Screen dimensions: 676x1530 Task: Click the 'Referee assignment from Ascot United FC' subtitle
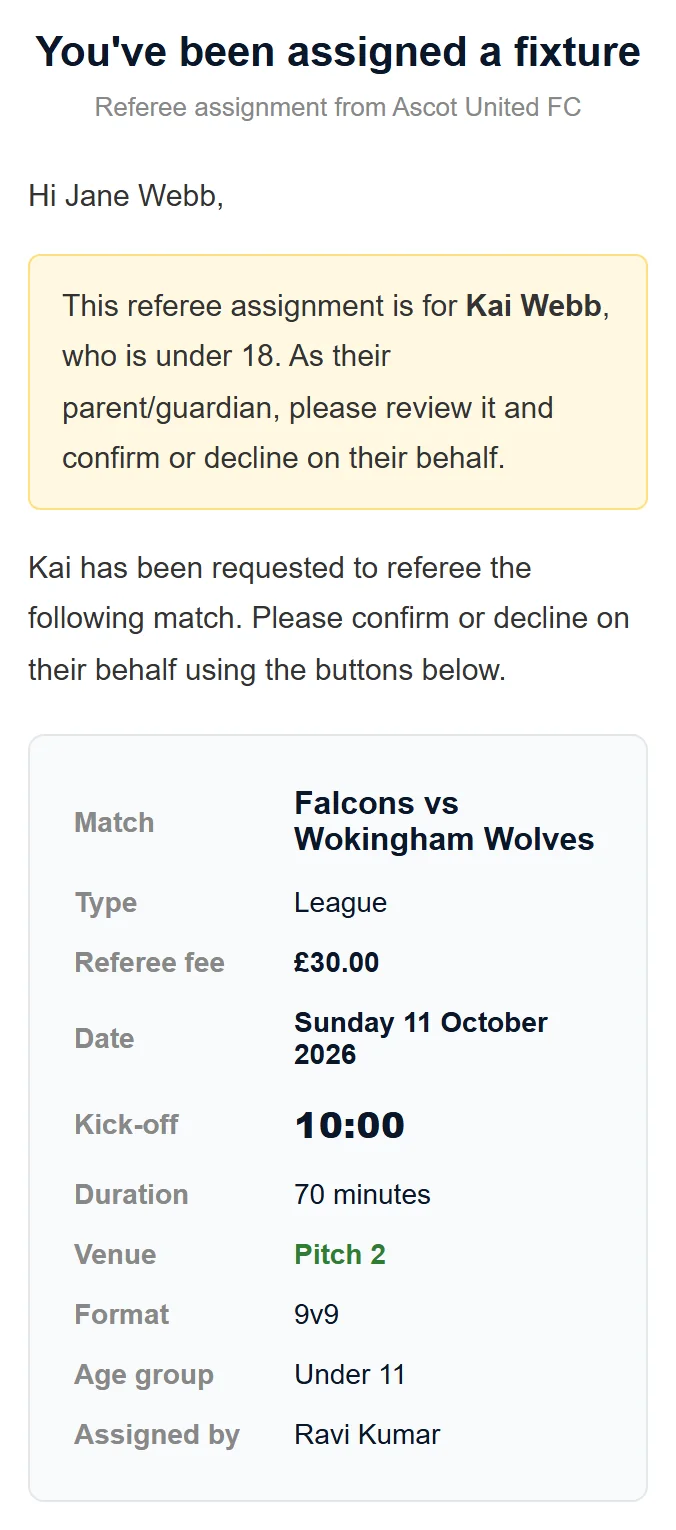coord(338,107)
